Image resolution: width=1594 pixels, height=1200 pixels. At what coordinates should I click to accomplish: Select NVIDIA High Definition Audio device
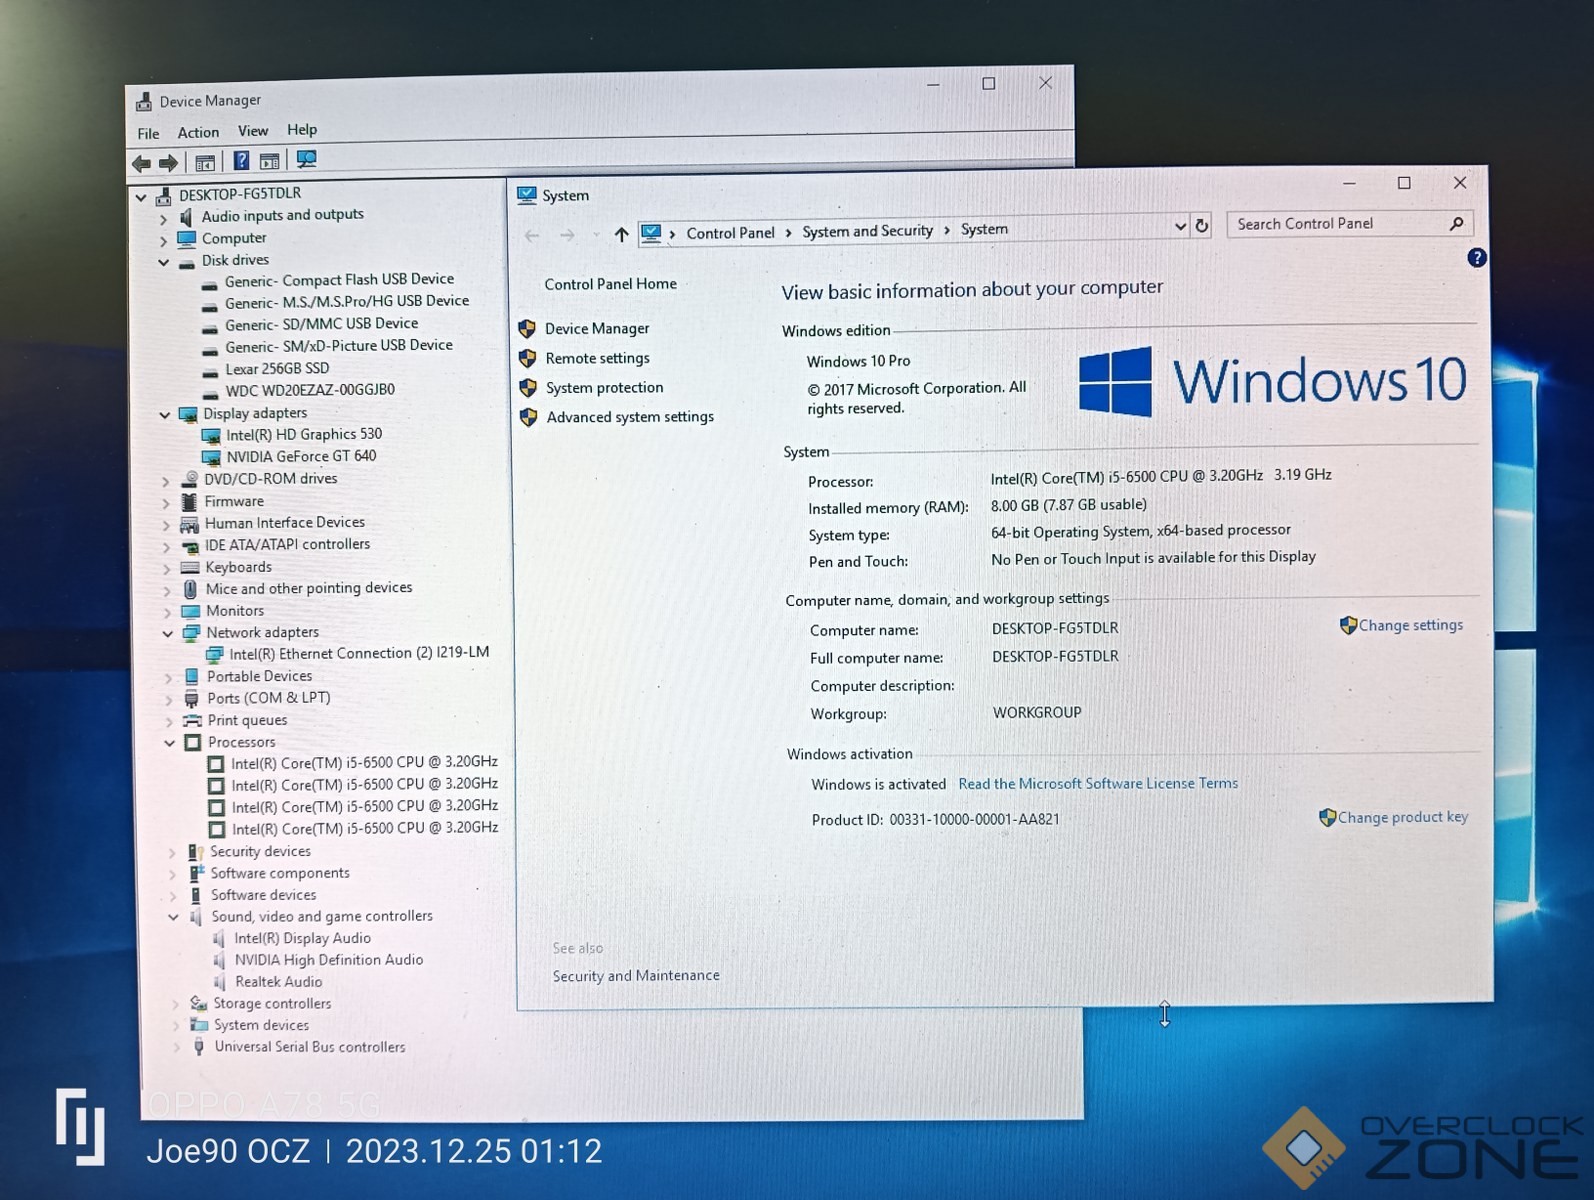tap(329, 960)
